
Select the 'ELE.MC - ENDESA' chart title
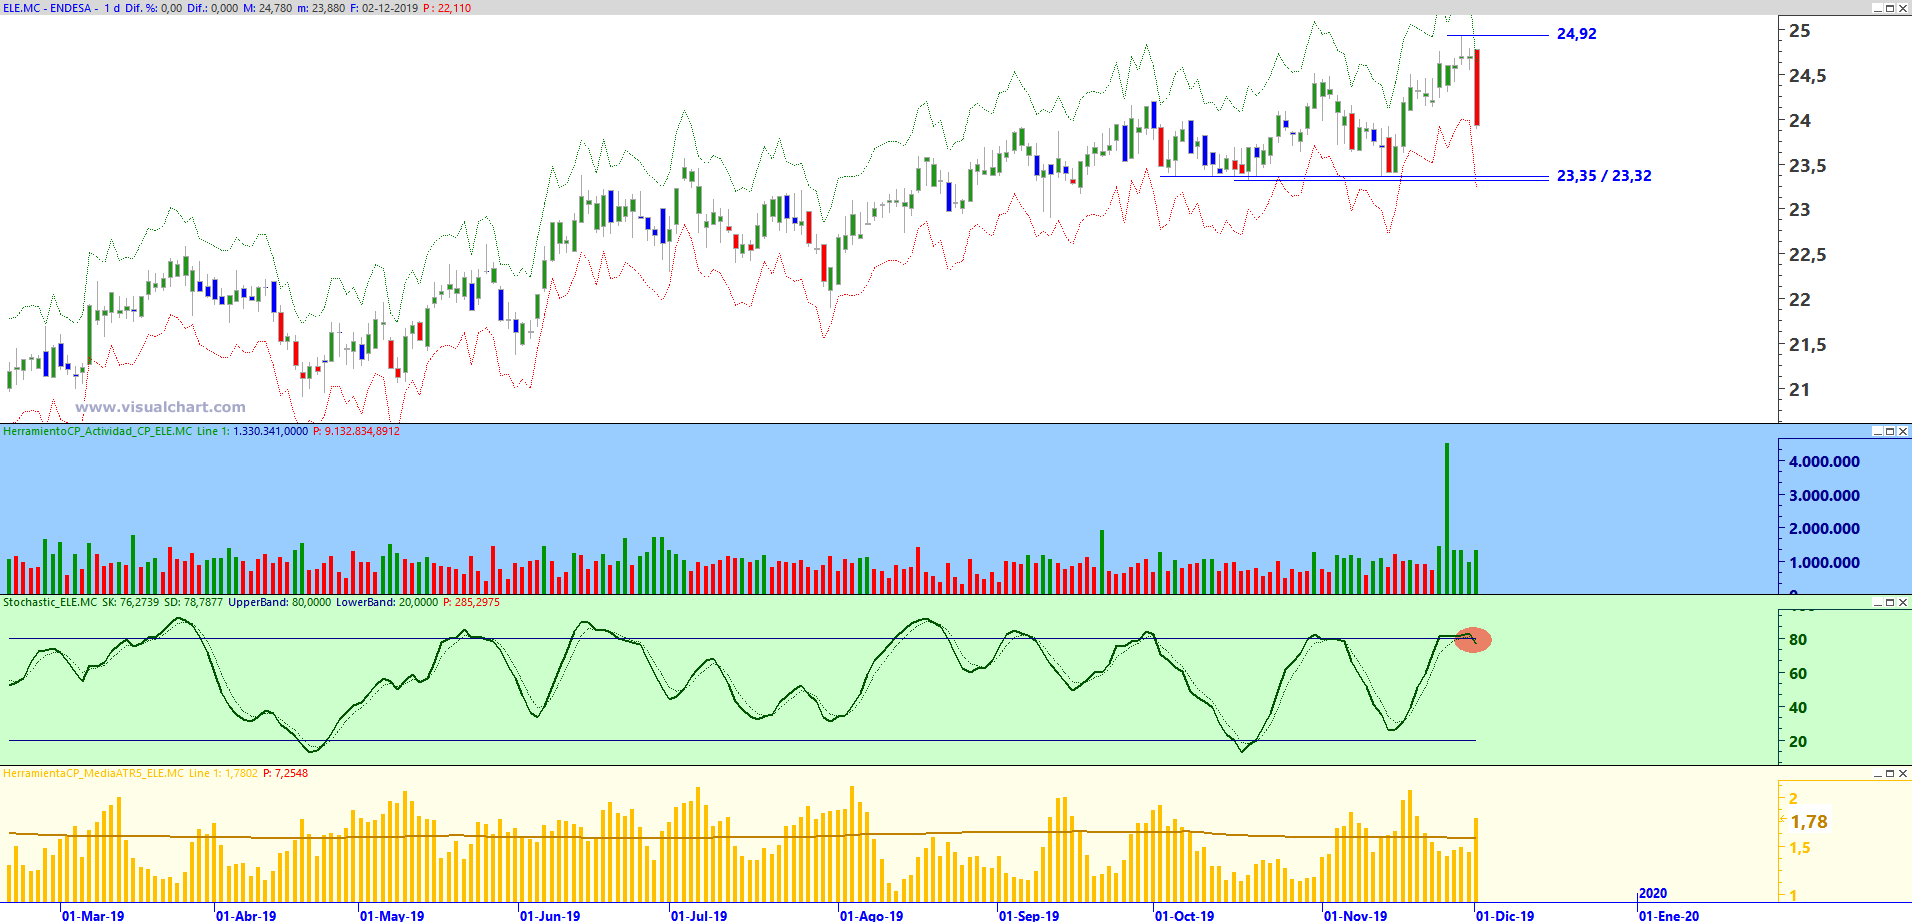(47, 8)
